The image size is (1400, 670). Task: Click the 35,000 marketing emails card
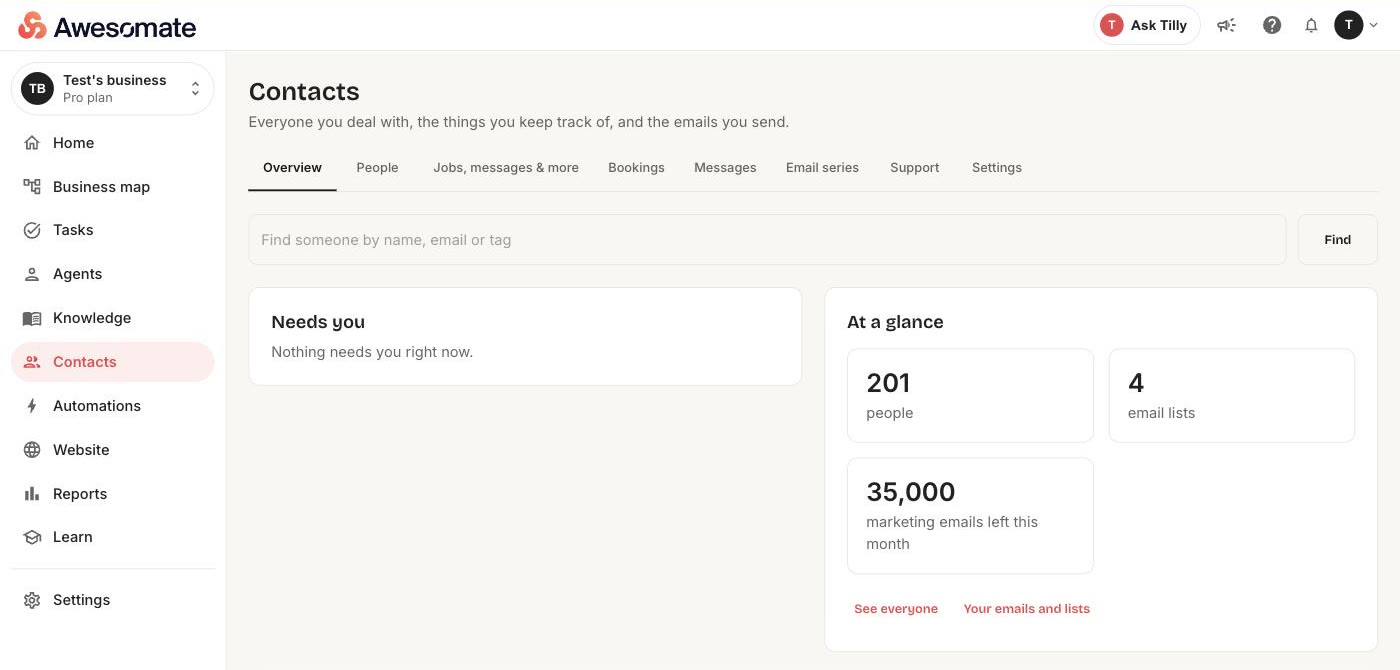click(x=970, y=516)
